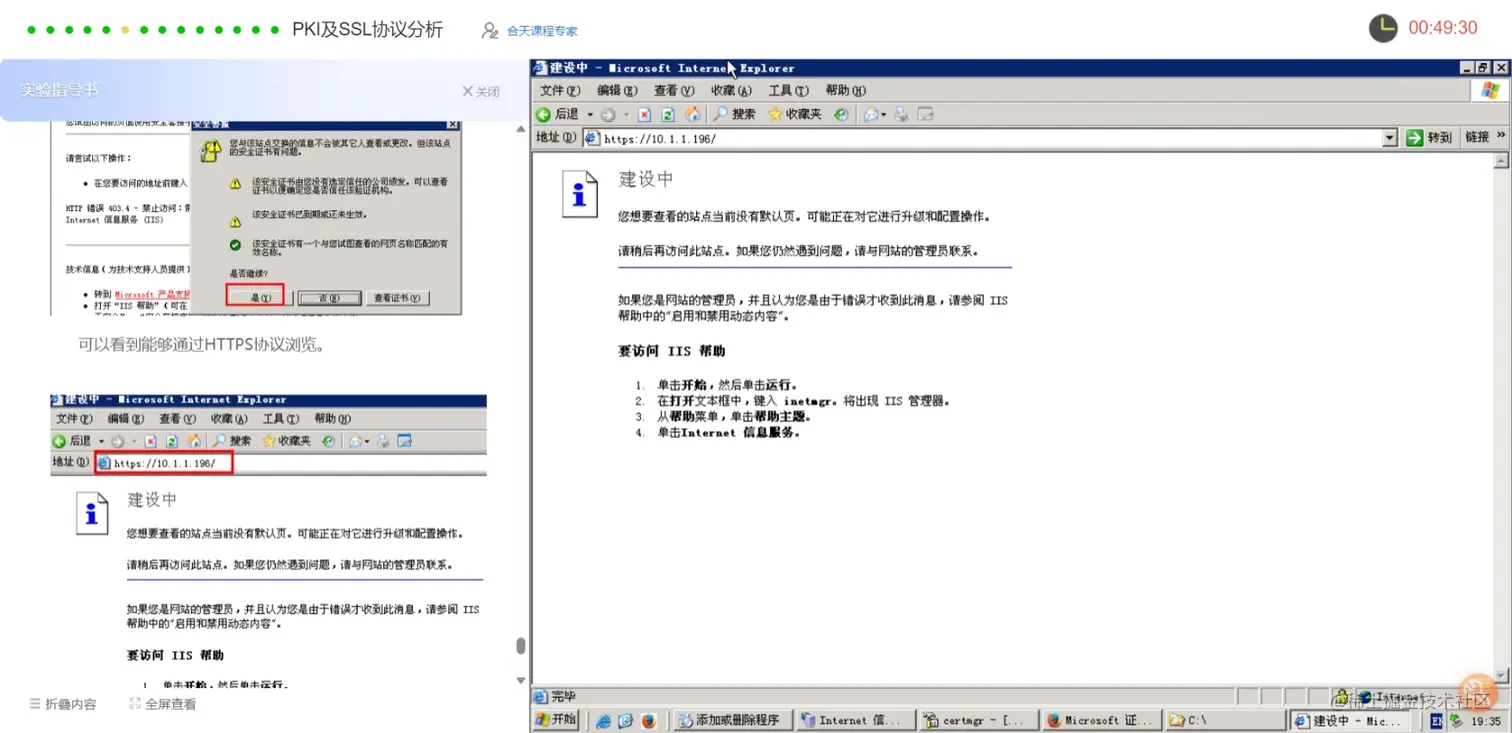Open the 工具(T) menu

[x=788, y=91]
